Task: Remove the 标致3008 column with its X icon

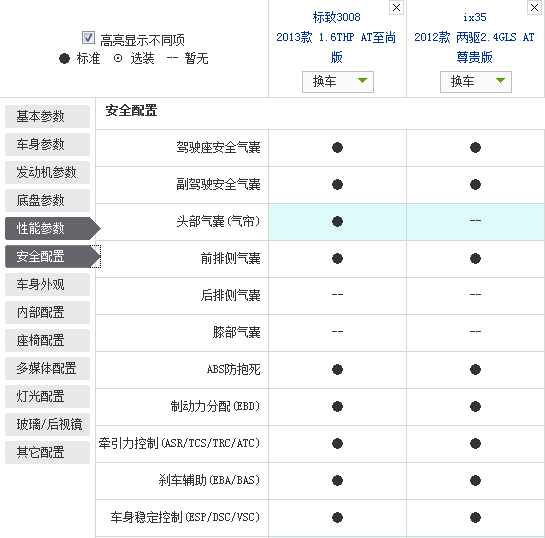Action: pos(396,7)
